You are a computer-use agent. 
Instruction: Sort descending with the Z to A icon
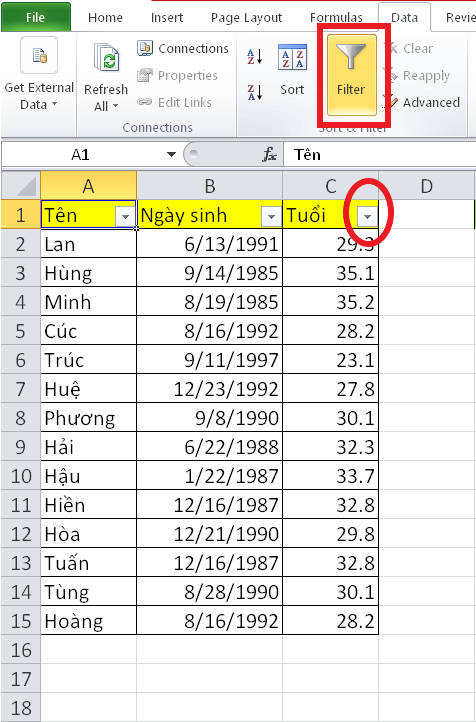click(x=255, y=92)
